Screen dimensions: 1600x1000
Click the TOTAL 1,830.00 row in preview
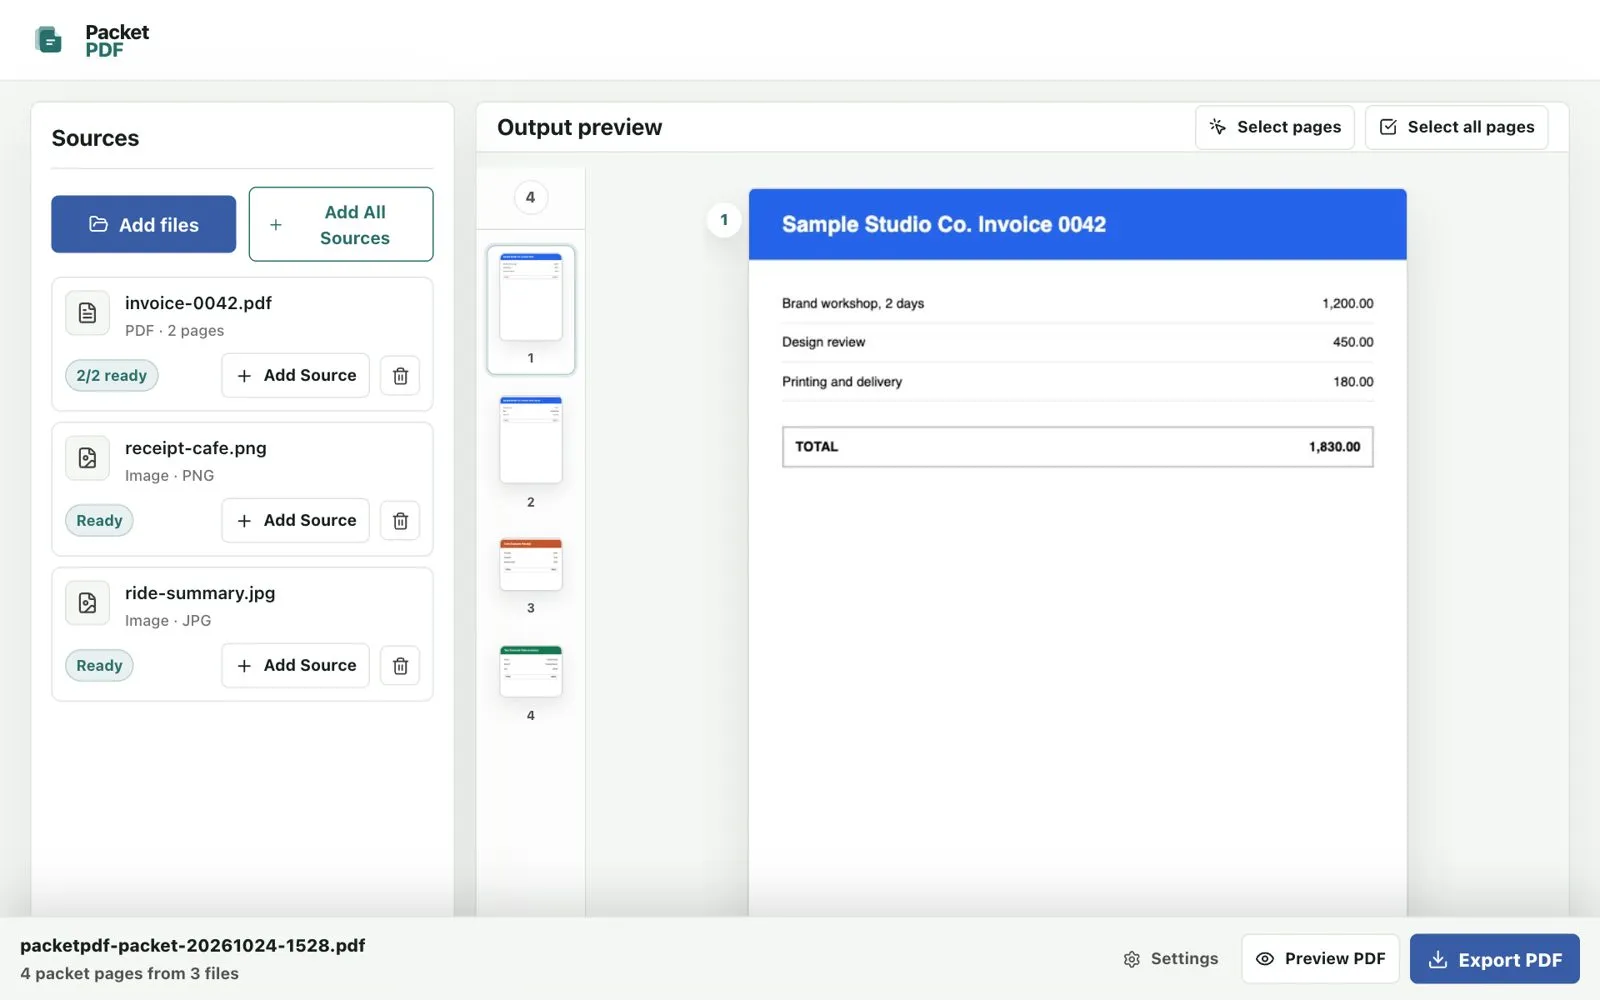pos(1077,447)
